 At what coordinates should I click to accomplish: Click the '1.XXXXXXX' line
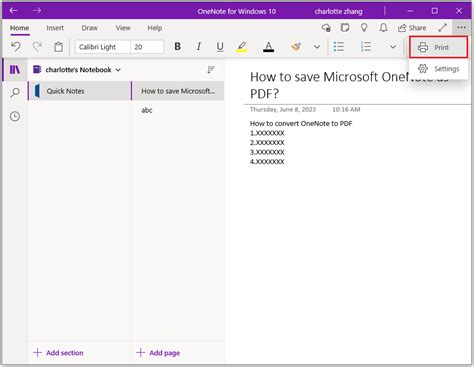click(267, 133)
